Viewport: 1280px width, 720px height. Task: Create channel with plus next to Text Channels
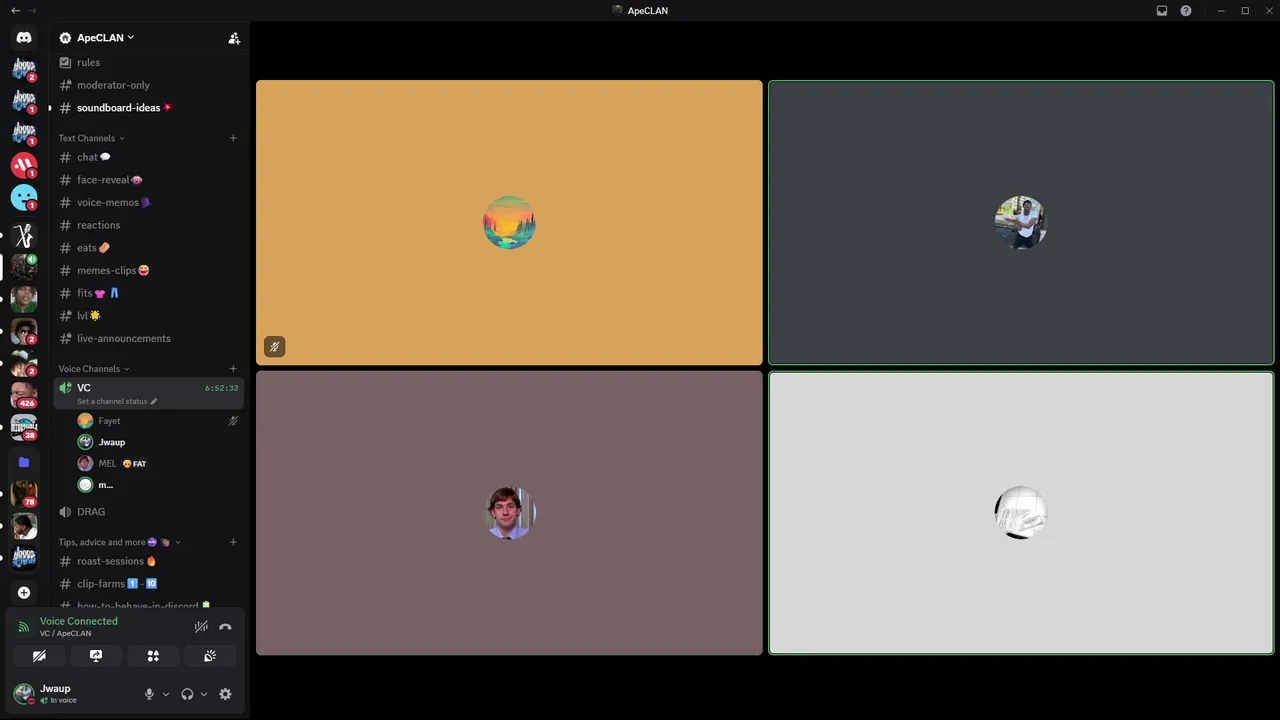(233, 138)
